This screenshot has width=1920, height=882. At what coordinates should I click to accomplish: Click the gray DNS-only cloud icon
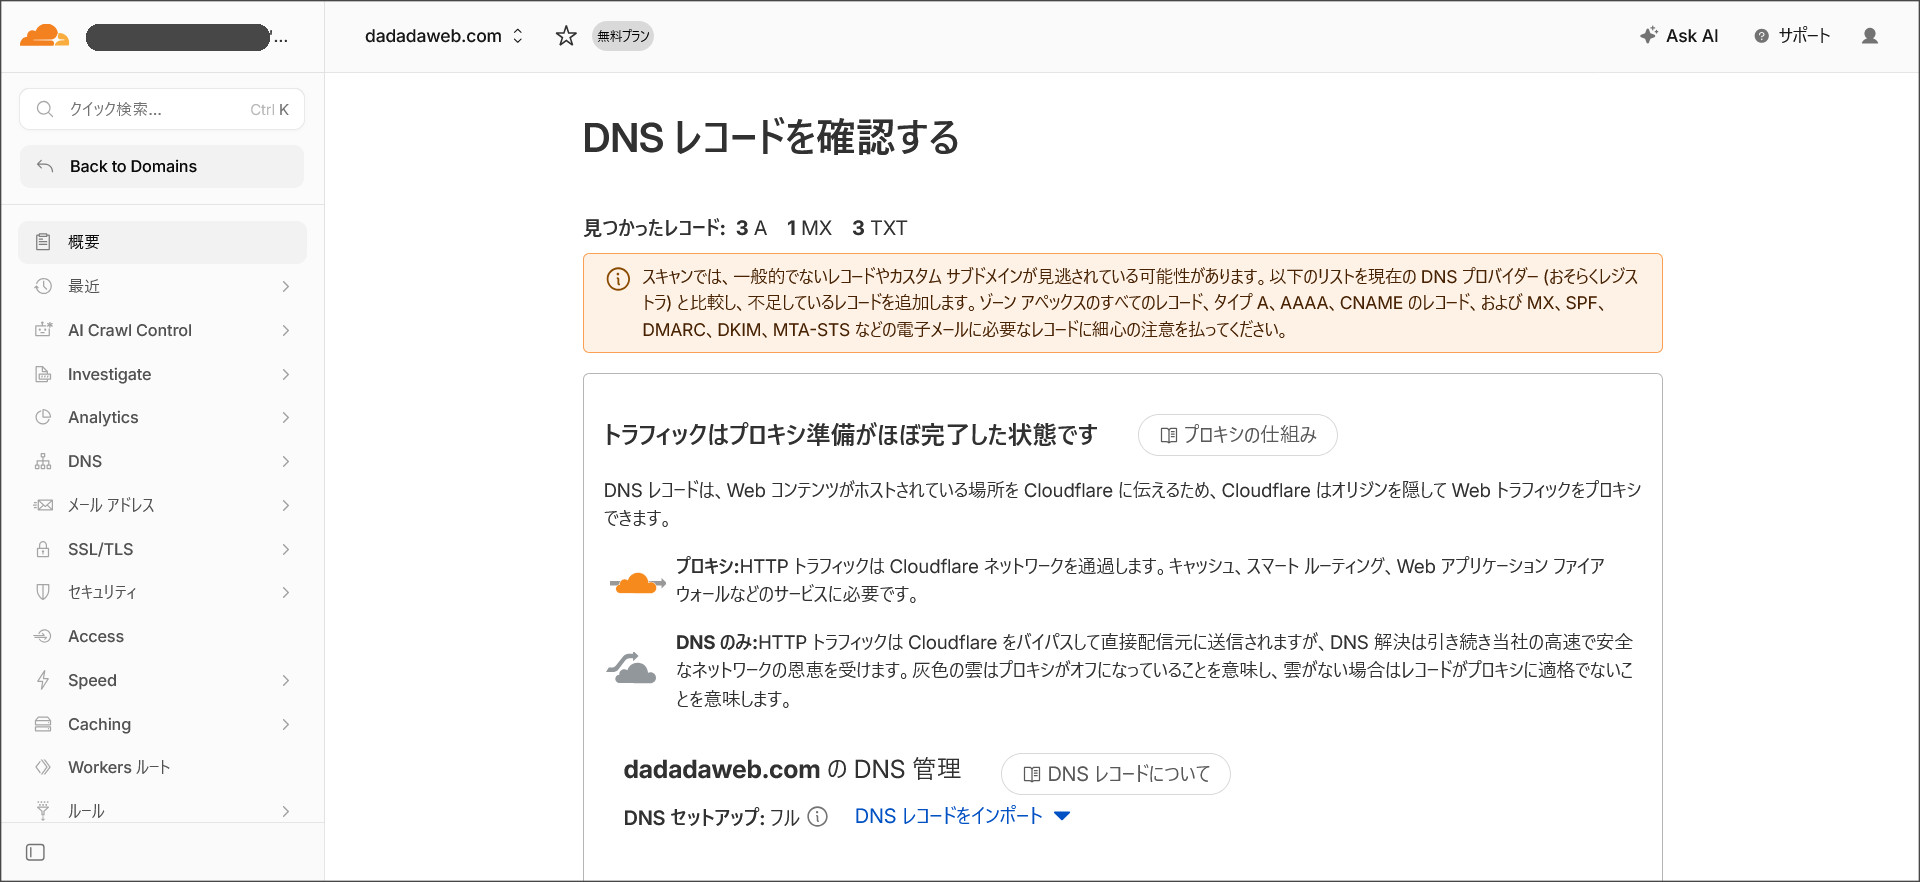coord(632,667)
